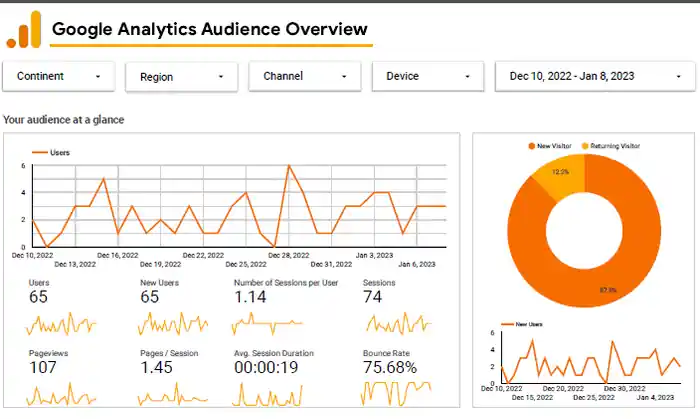Click the sparkline under Sessions scorecard
This screenshot has height=419, width=700.
point(399,324)
